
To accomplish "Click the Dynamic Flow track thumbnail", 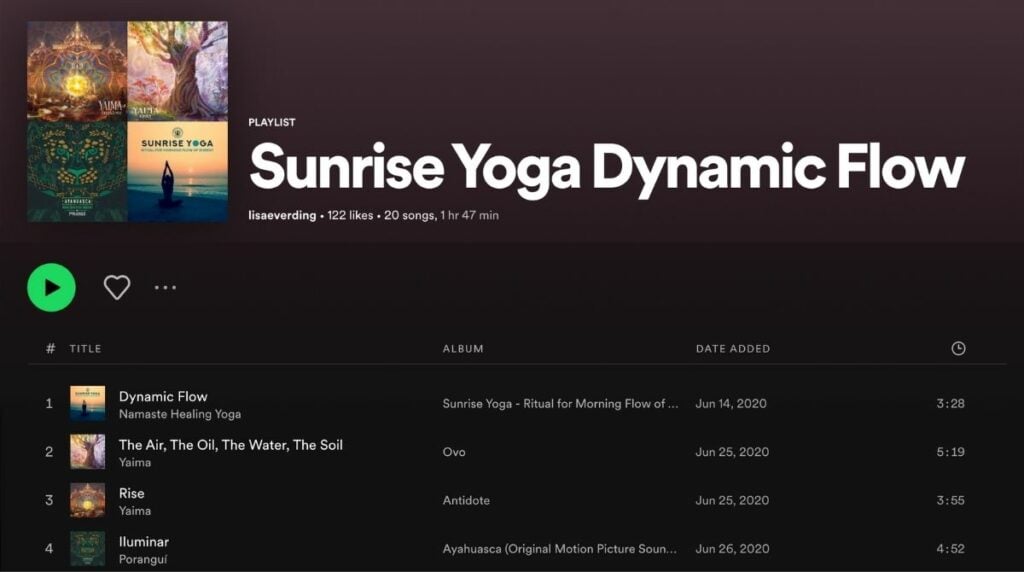I will (88, 404).
